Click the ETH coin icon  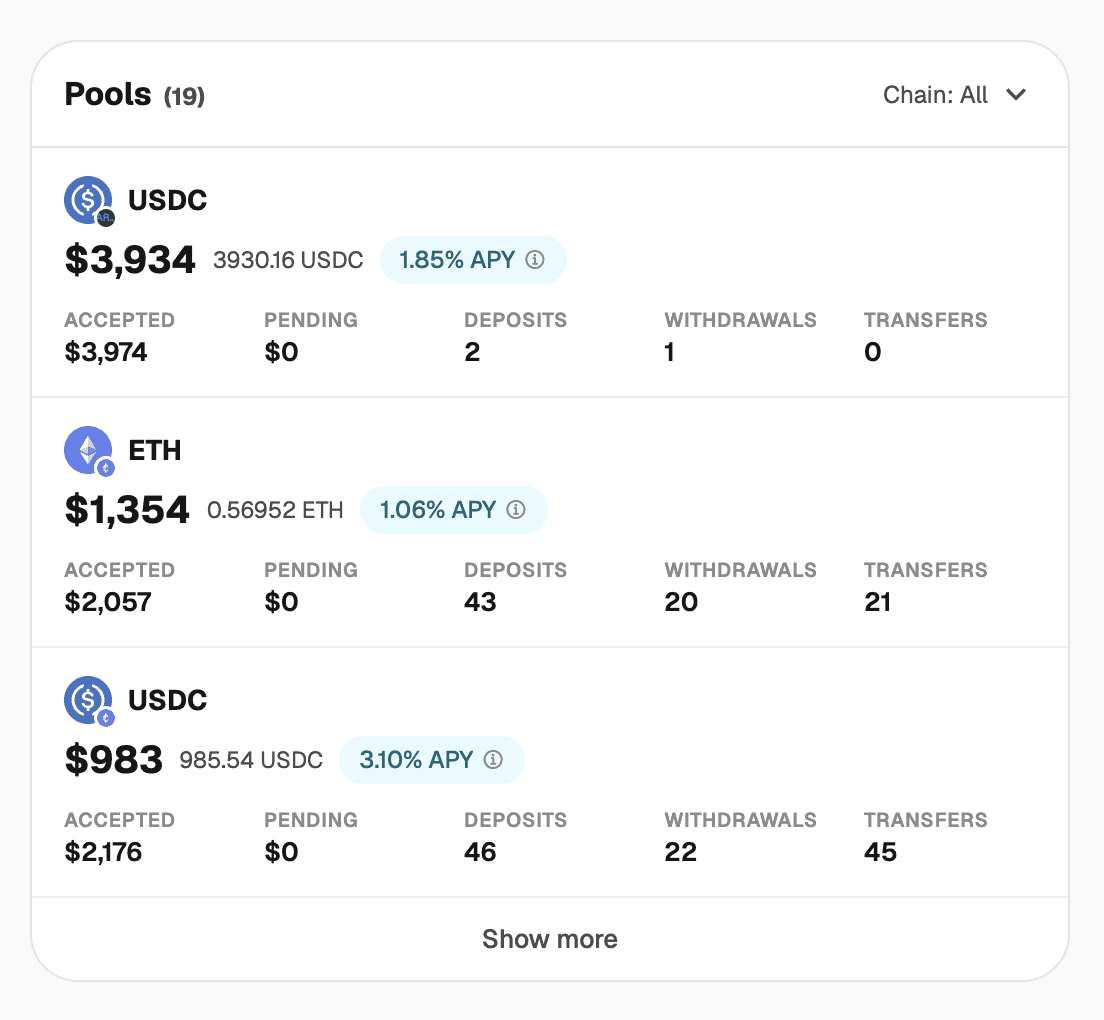pos(88,450)
